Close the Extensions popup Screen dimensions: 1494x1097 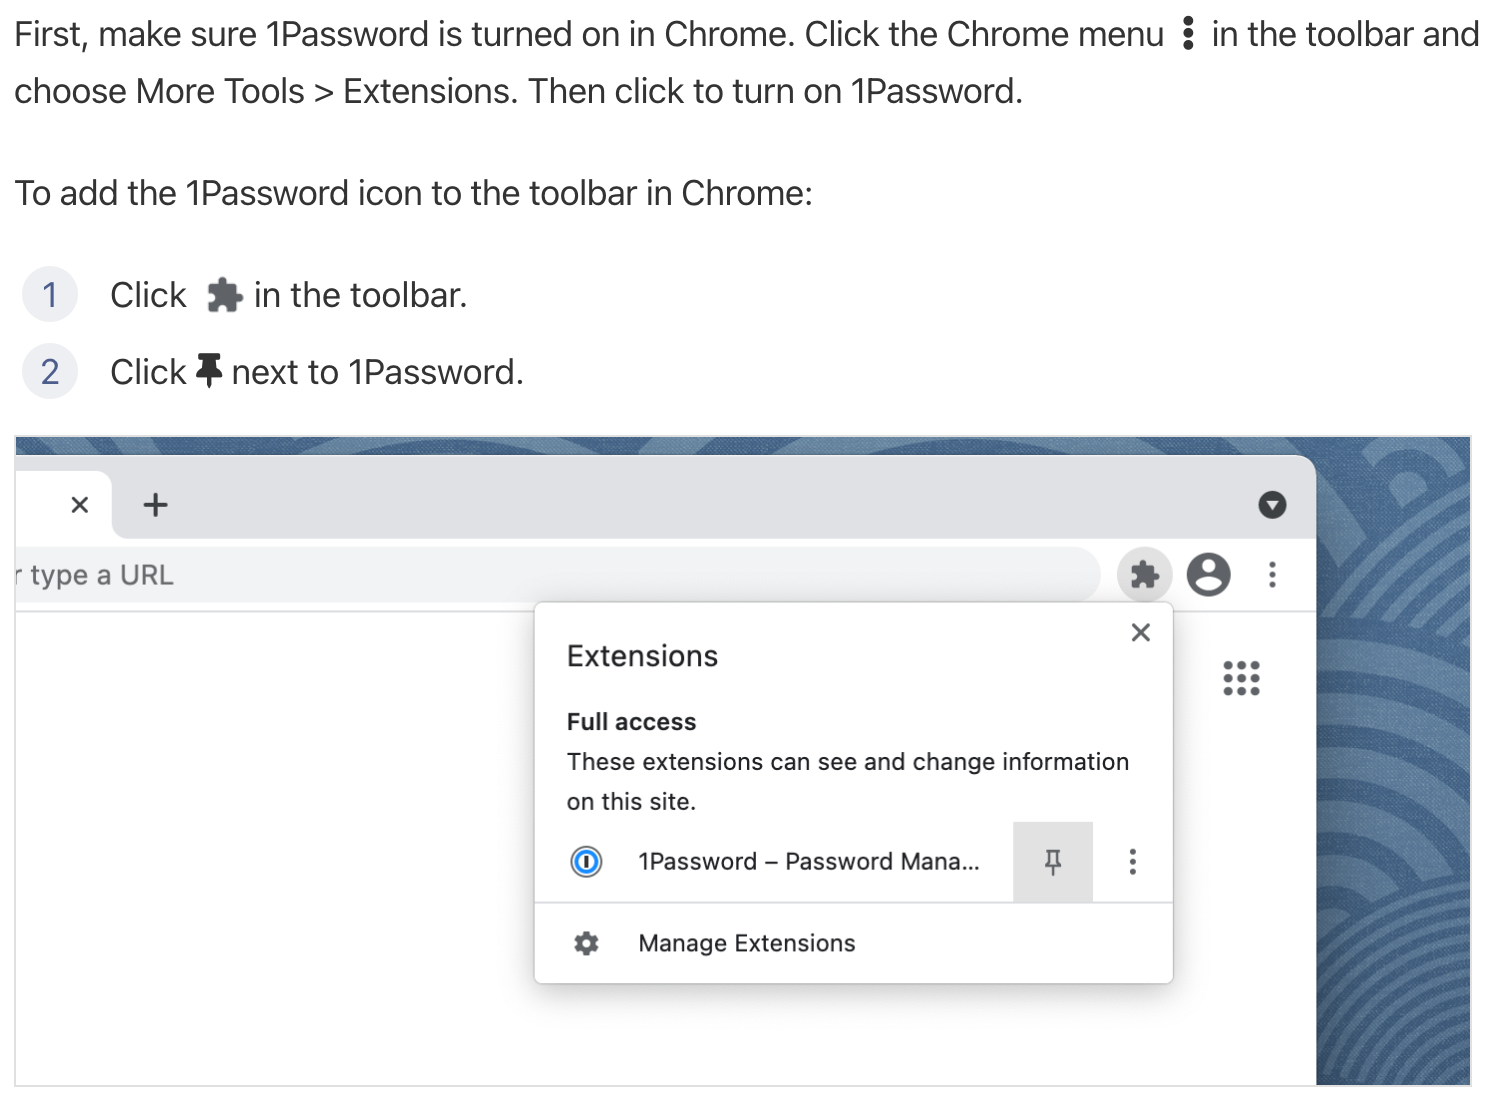click(x=1140, y=632)
